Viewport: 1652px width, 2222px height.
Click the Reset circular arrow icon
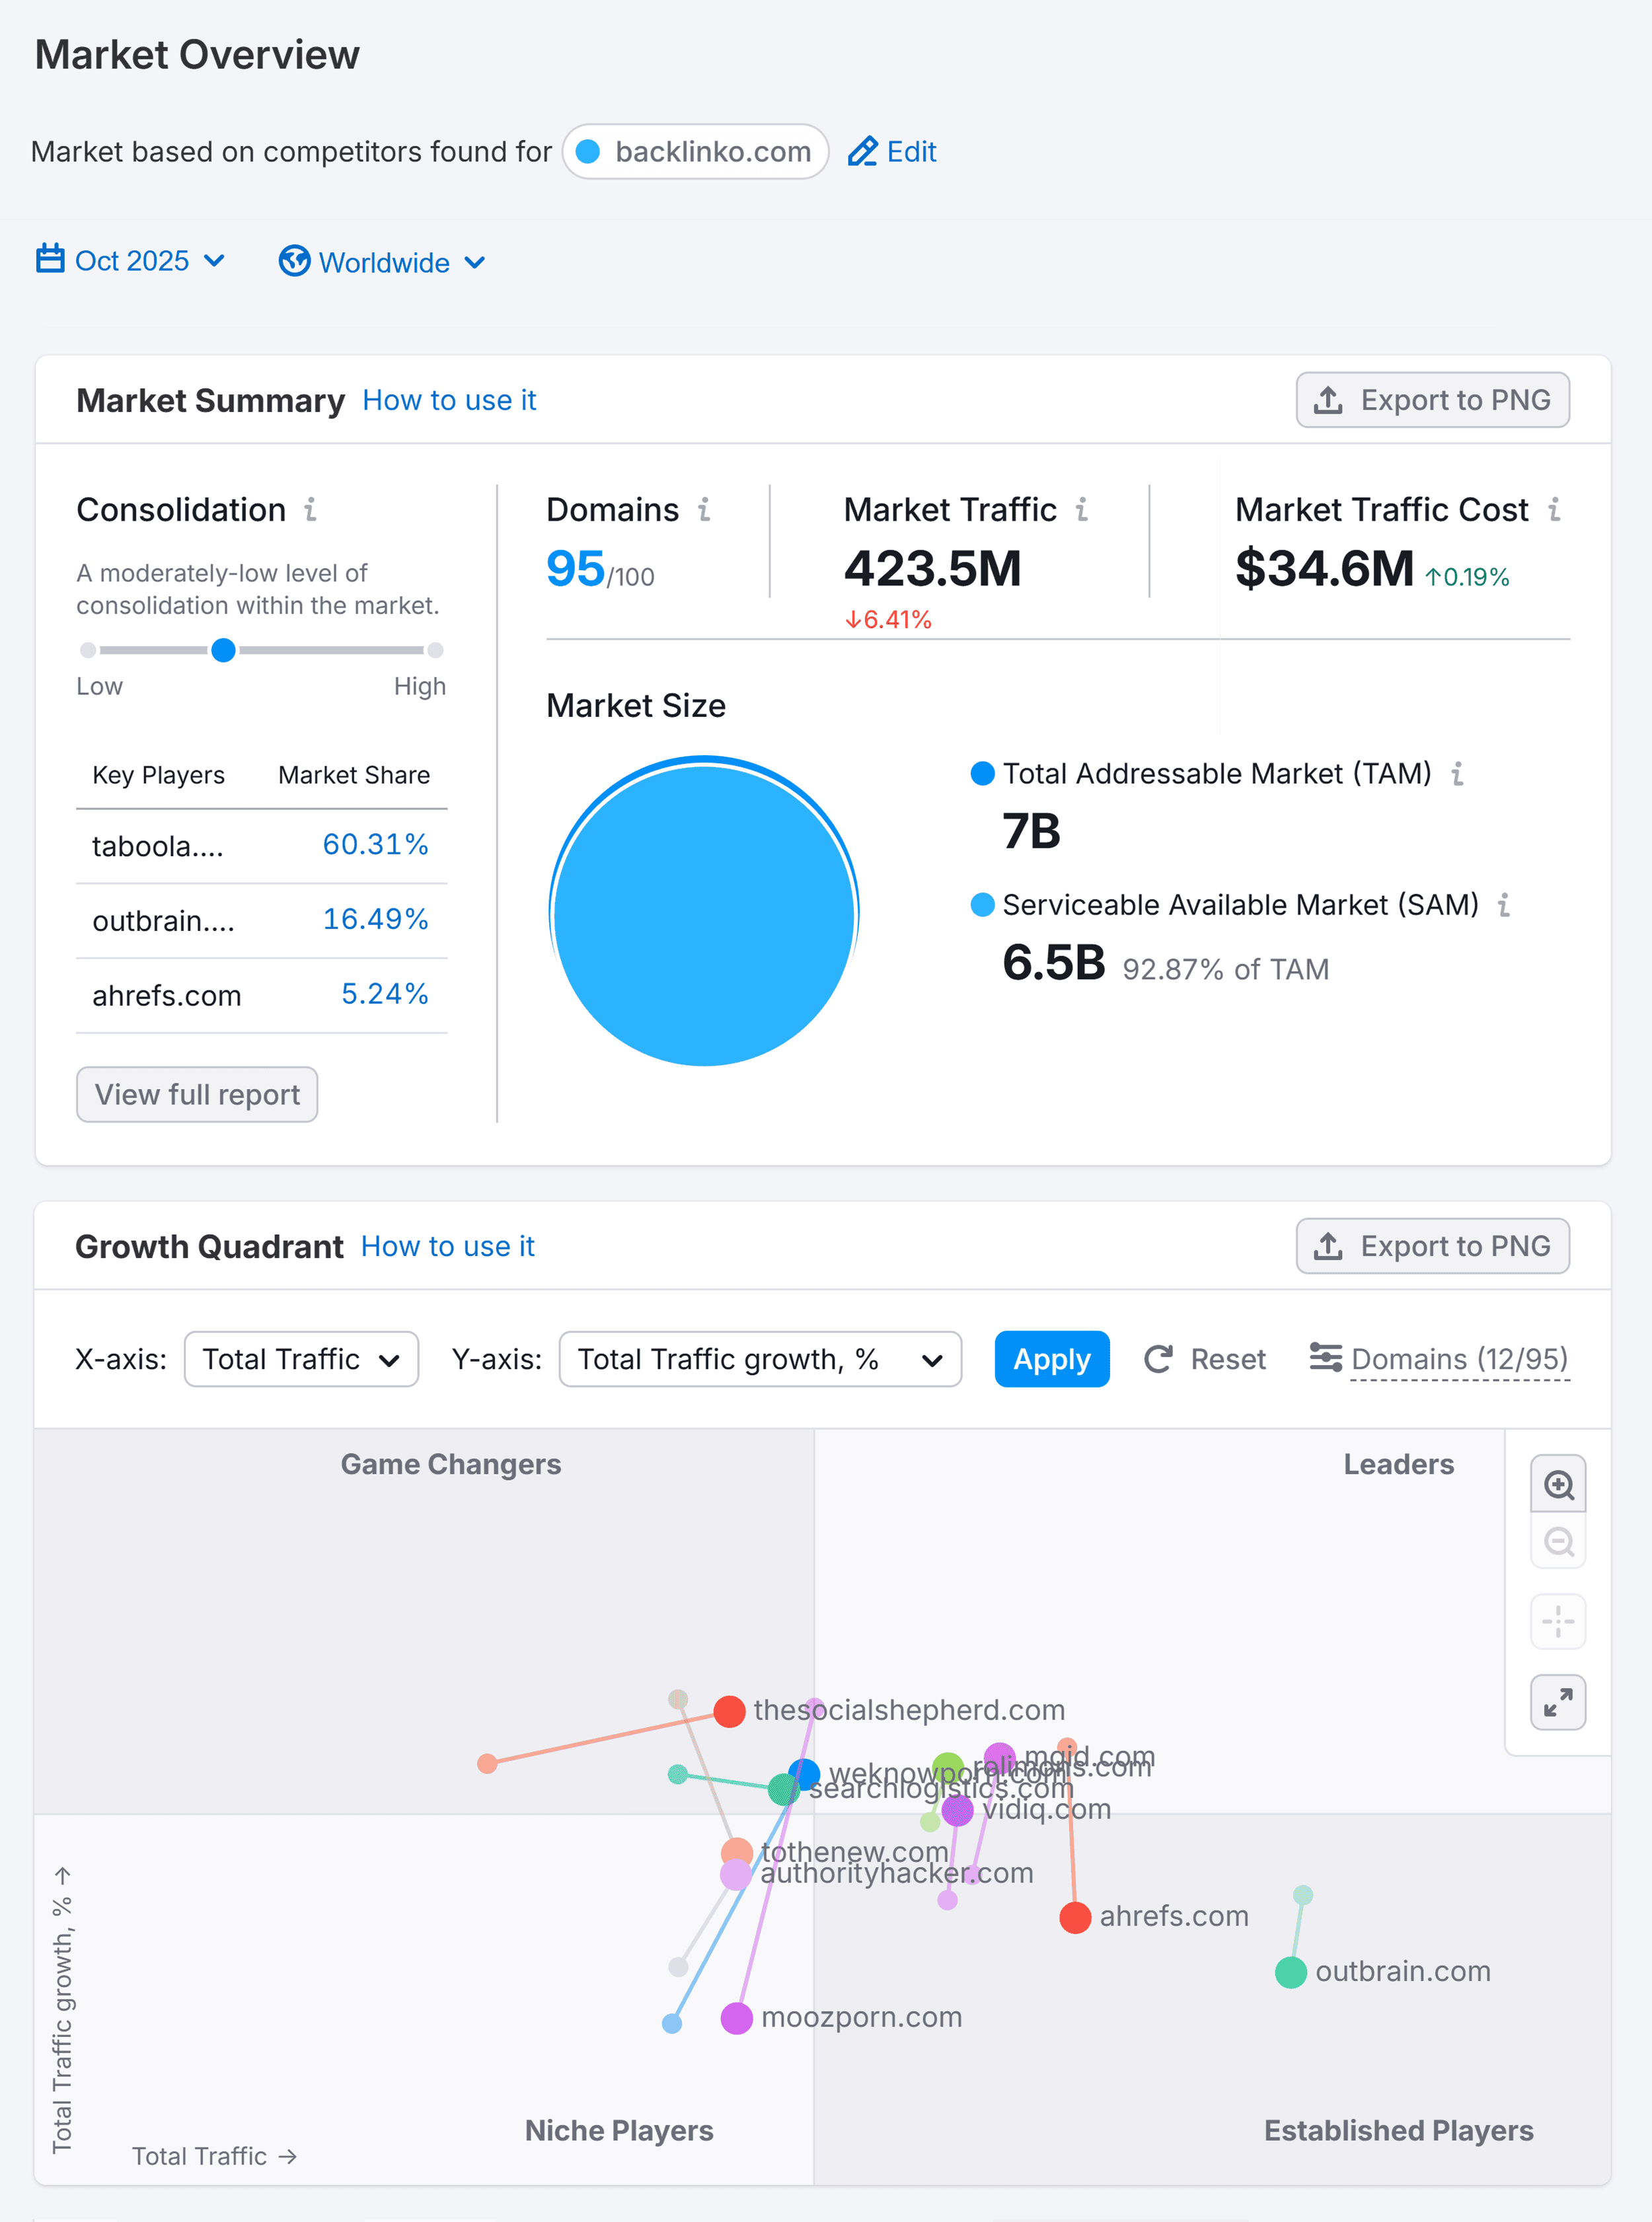[x=1158, y=1359]
